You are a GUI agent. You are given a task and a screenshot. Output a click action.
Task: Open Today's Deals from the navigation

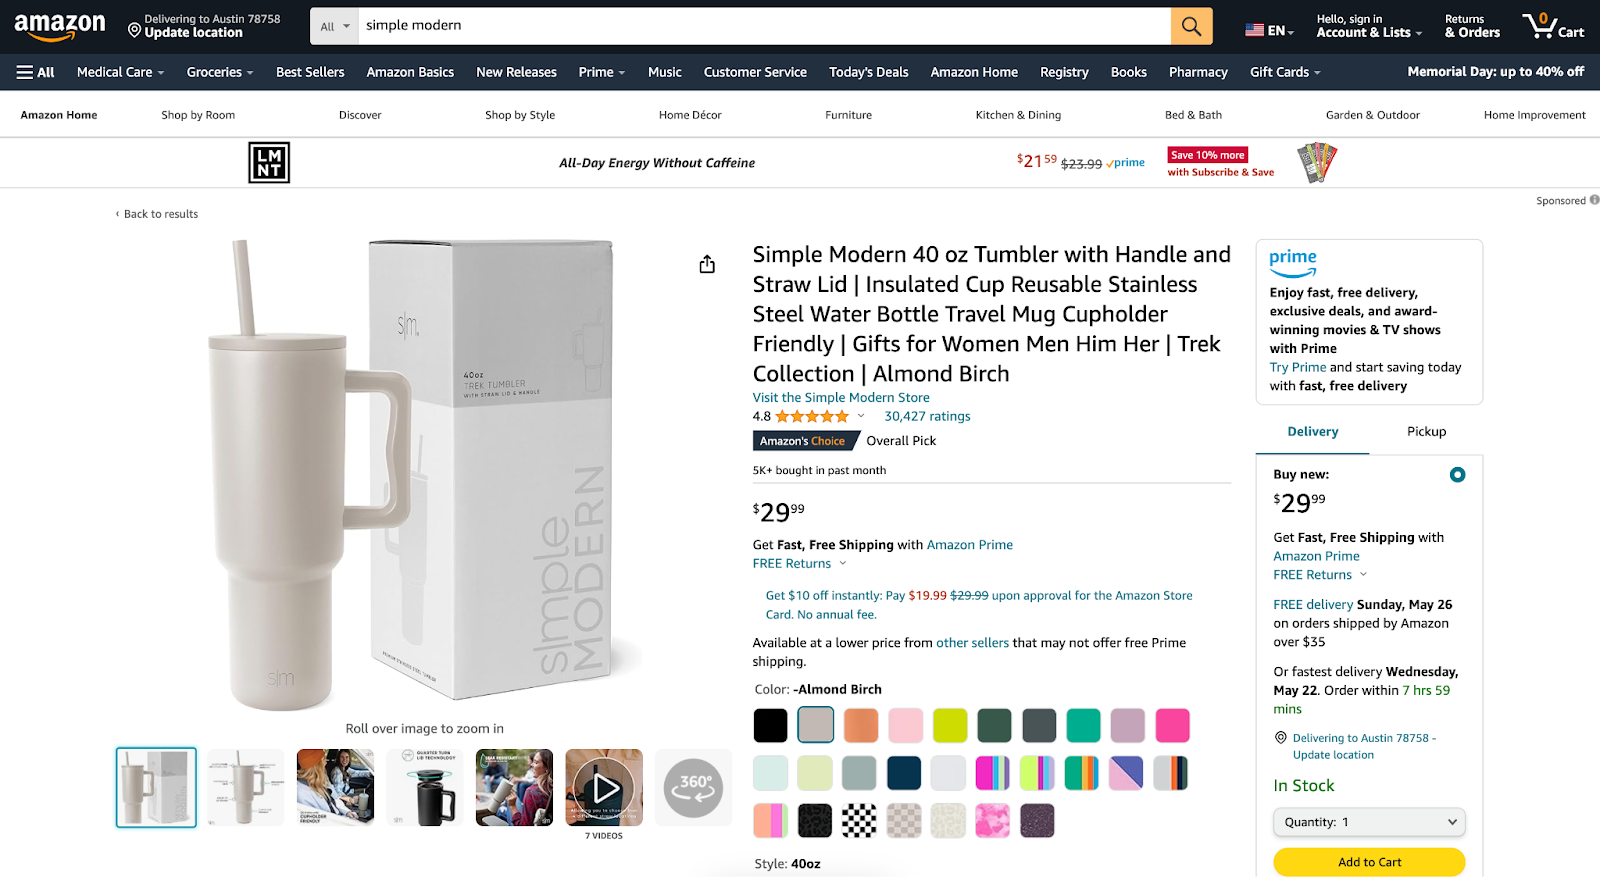(868, 71)
